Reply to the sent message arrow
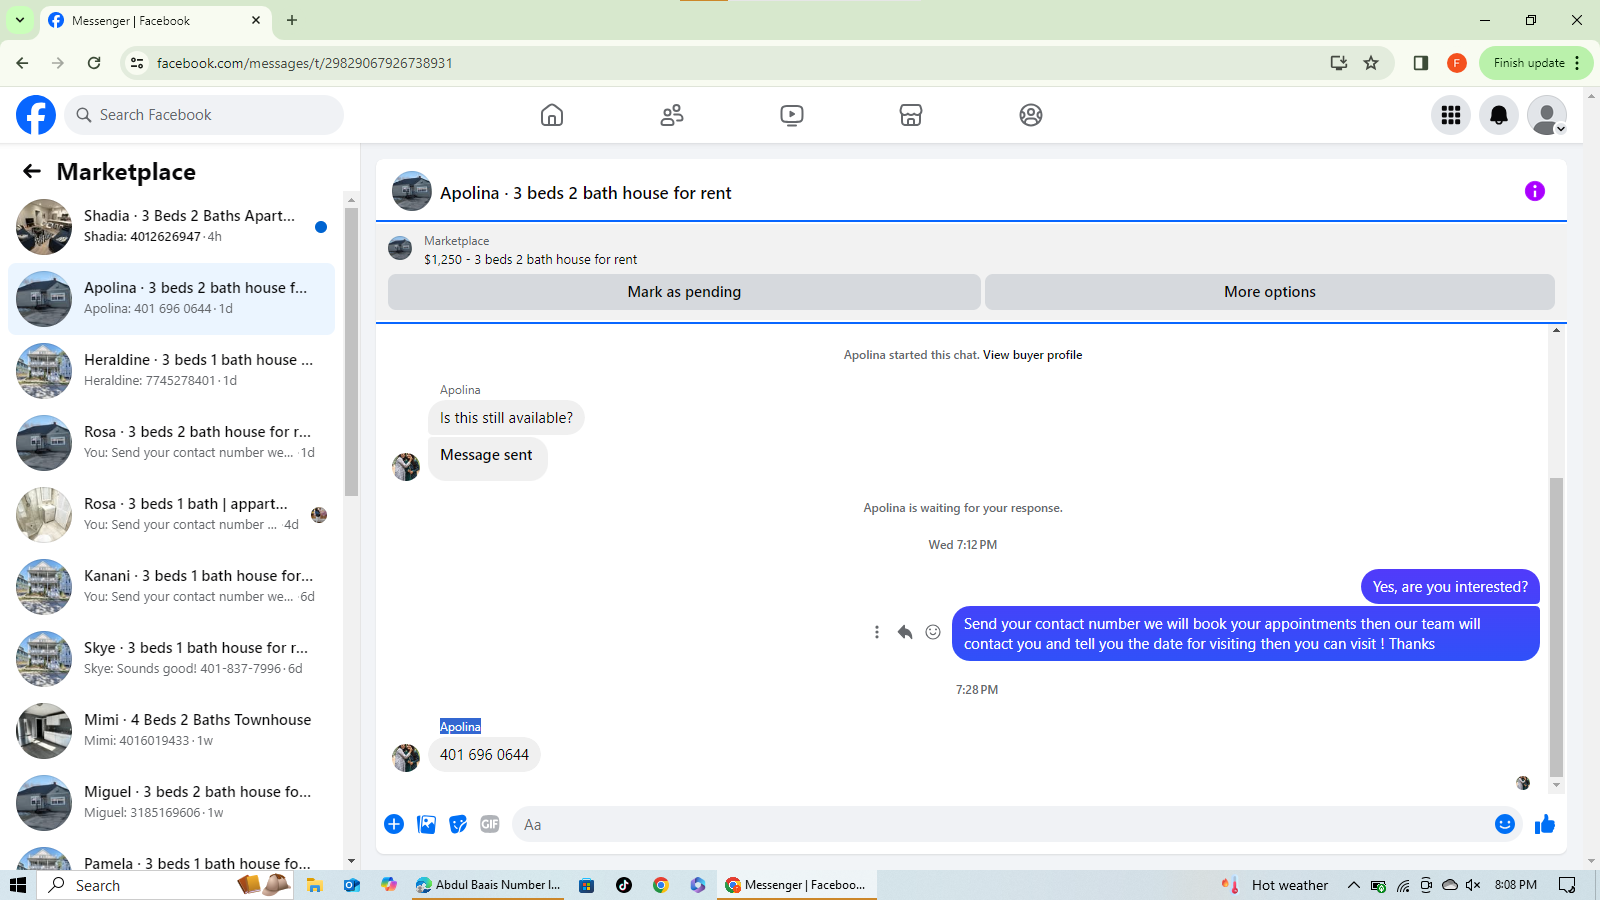Viewport: 1600px width, 900px height. (x=905, y=632)
